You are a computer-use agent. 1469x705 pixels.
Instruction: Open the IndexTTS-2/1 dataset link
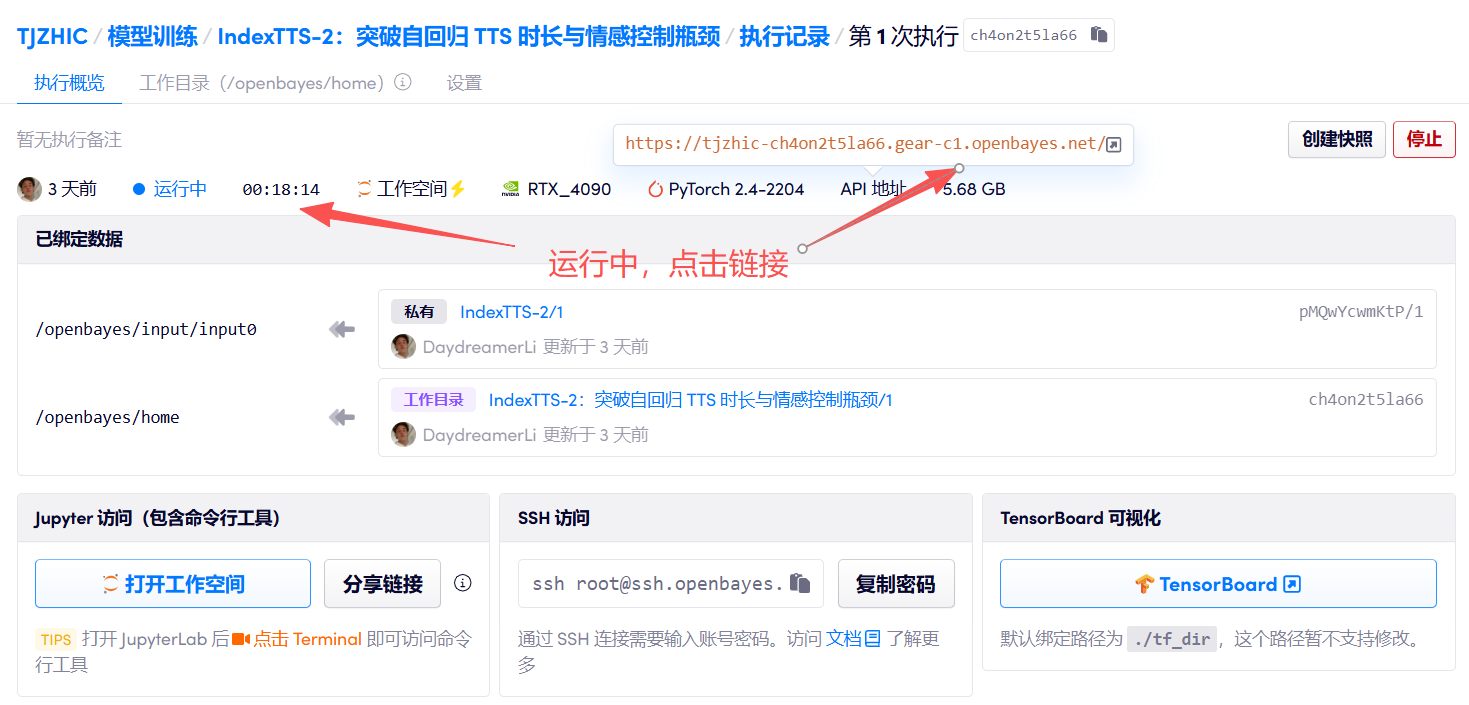click(x=511, y=312)
